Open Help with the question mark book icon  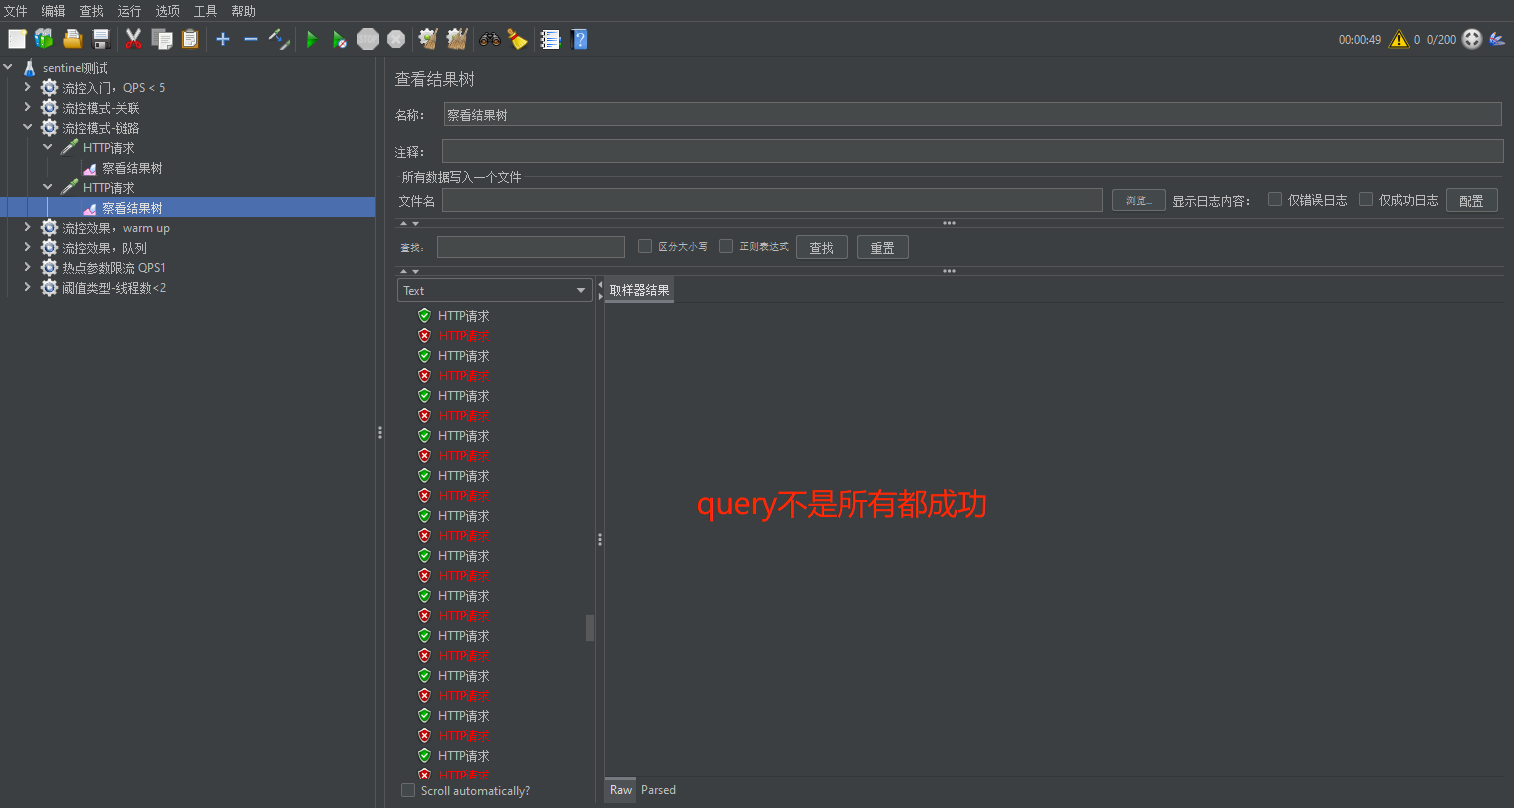[579, 39]
